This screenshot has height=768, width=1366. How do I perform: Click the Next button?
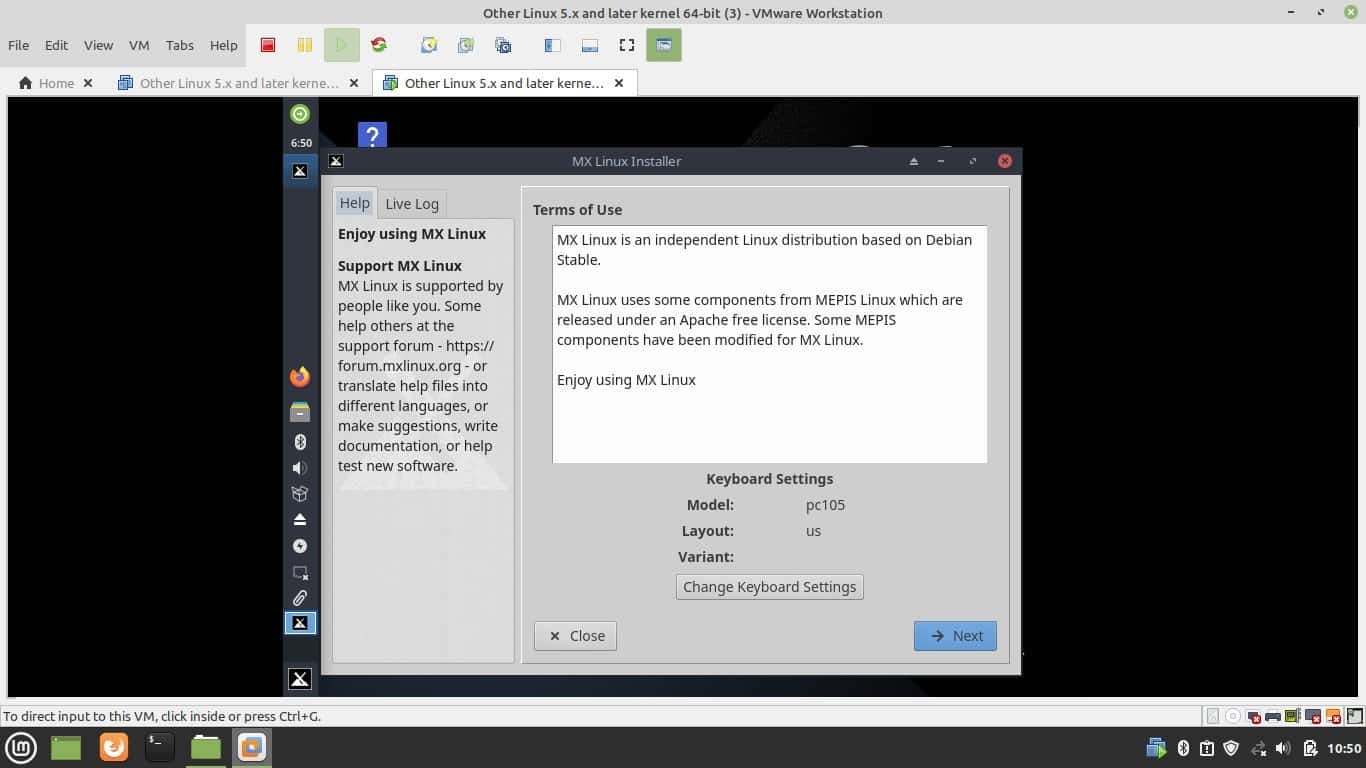click(x=955, y=636)
